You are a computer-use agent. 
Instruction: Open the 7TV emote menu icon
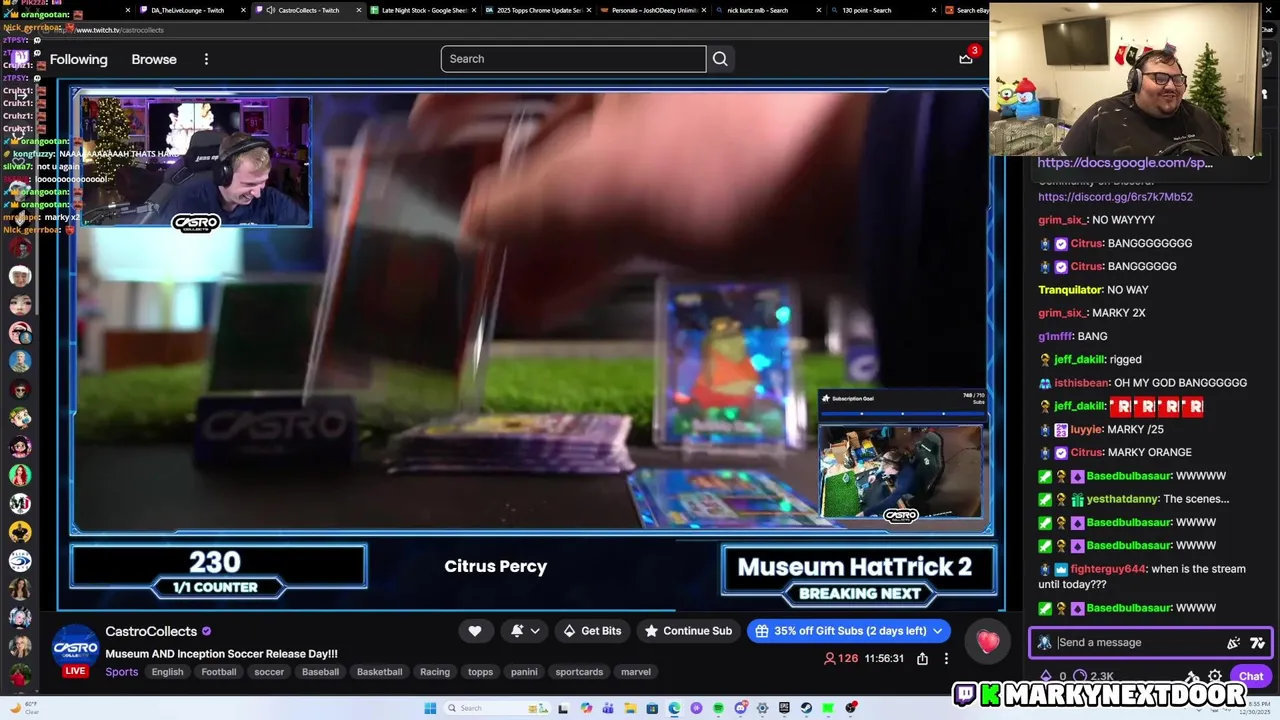pos(1257,643)
